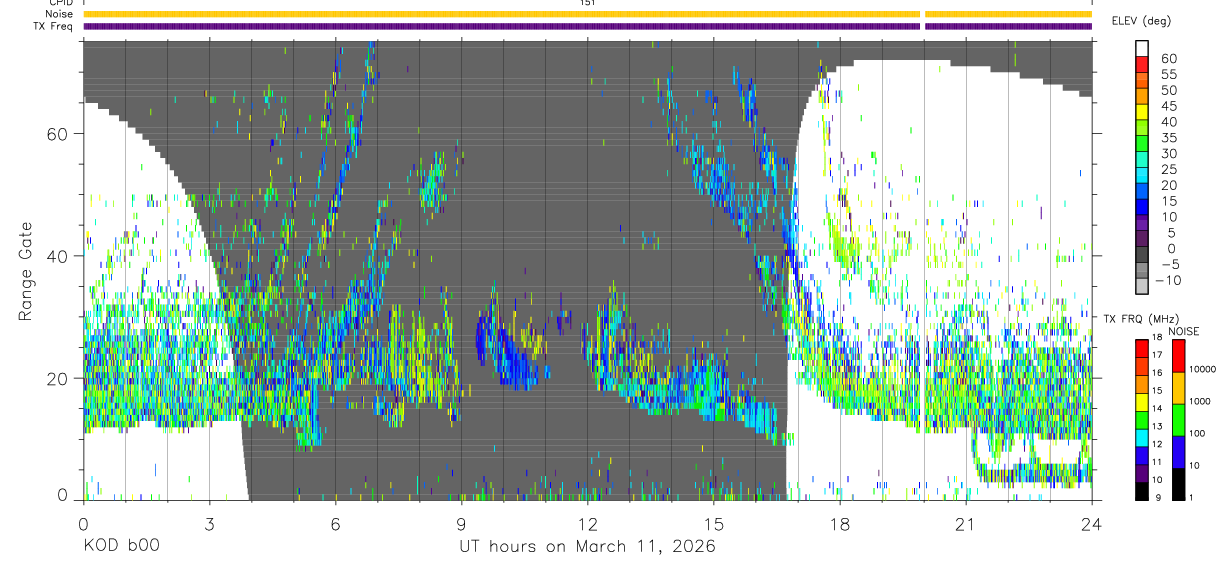Click the x-axis tick label '15'
The height and width of the screenshot is (567, 1228).
click(x=714, y=523)
